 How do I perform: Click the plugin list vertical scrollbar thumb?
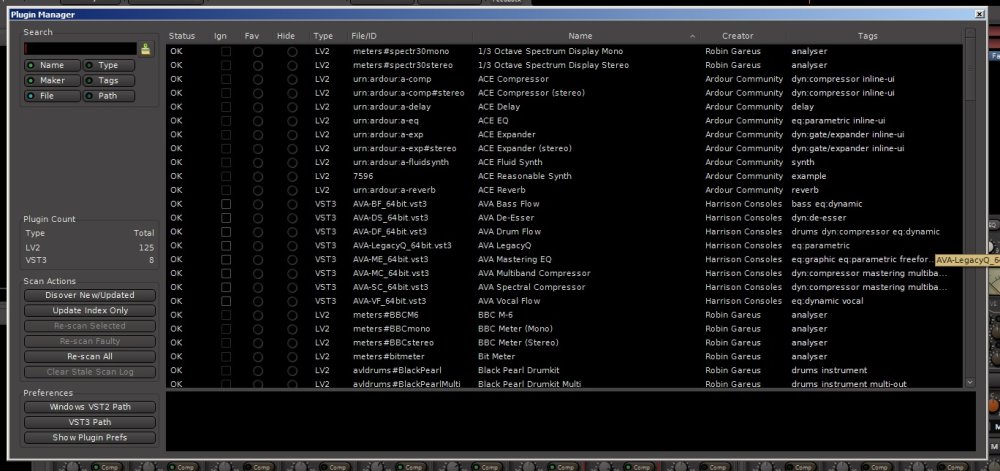tap(970, 69)
